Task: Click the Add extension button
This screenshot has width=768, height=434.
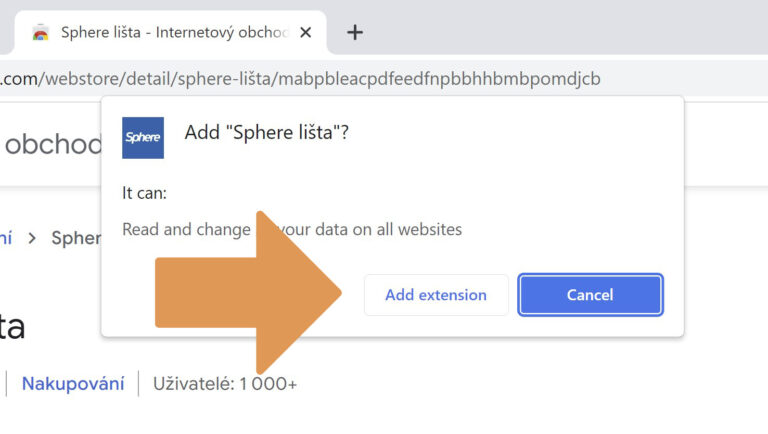Action: [435, 295]
